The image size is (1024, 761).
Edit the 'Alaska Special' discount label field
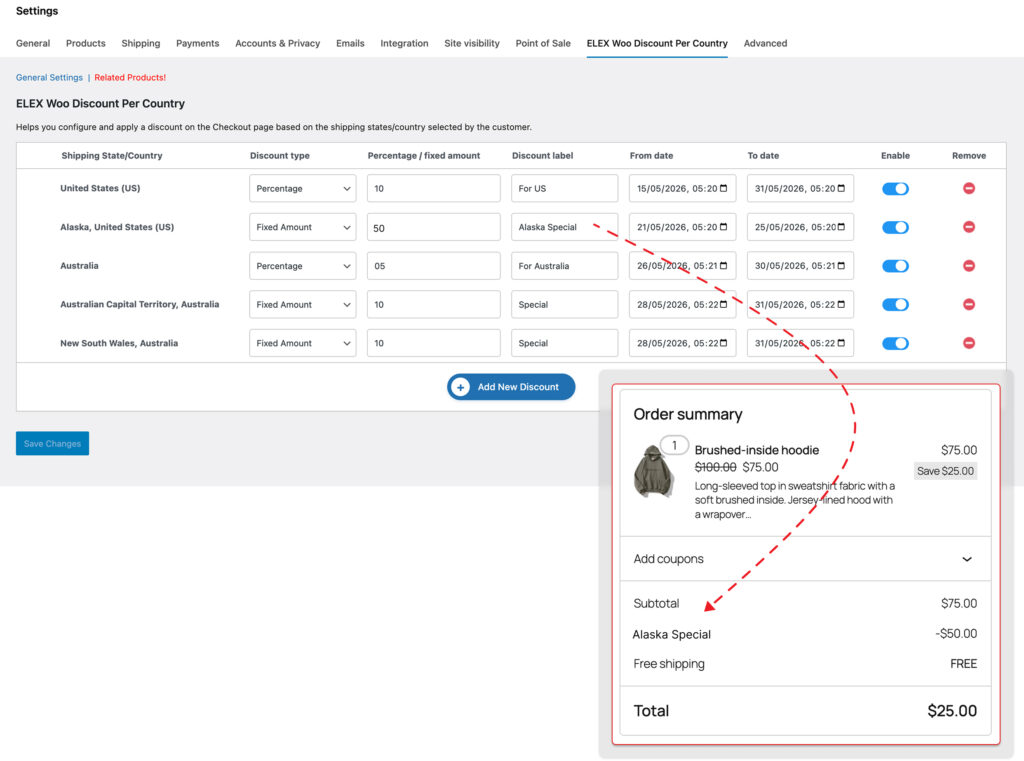564,227
